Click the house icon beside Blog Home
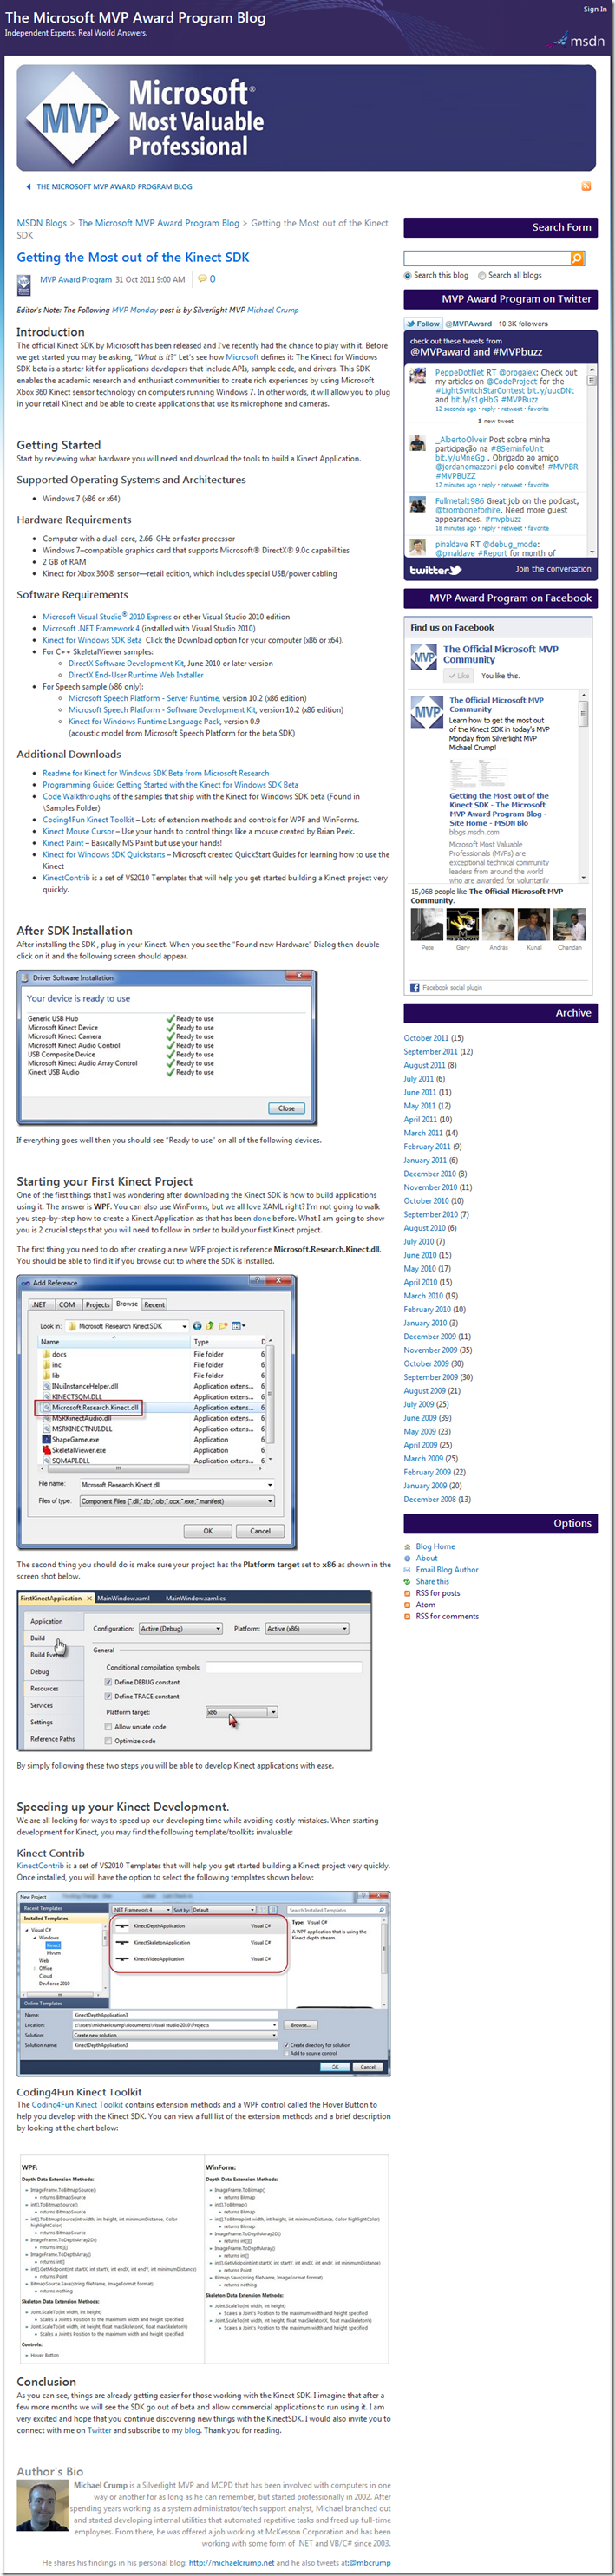This screenshot has width=615, height=2576. tap(407, 1547)
